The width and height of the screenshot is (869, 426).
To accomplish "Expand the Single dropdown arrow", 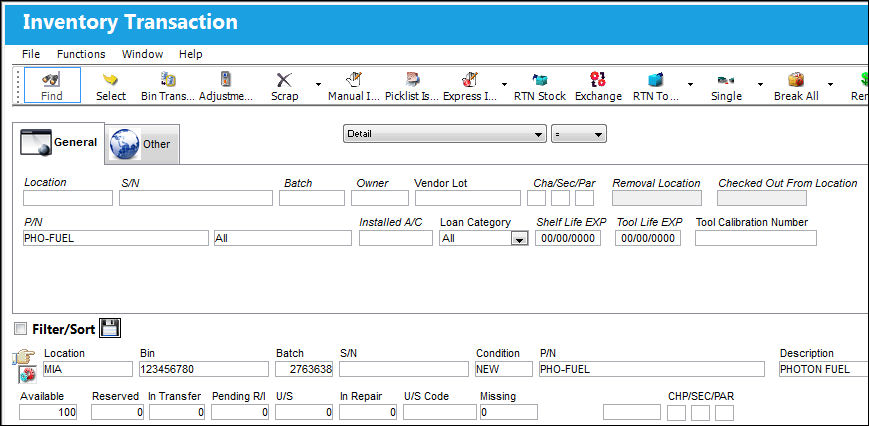I will (x=760, y=84).
